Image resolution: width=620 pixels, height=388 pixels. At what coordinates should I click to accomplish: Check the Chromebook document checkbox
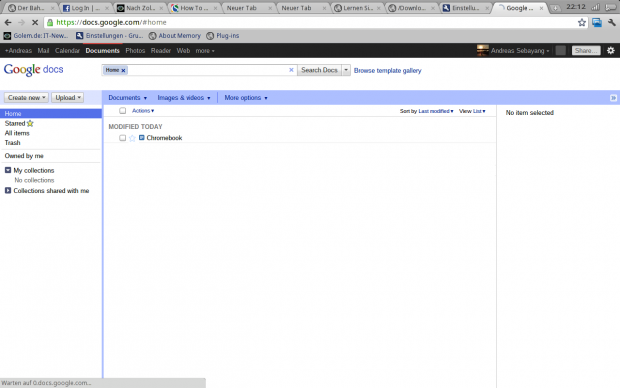point(123,138)
